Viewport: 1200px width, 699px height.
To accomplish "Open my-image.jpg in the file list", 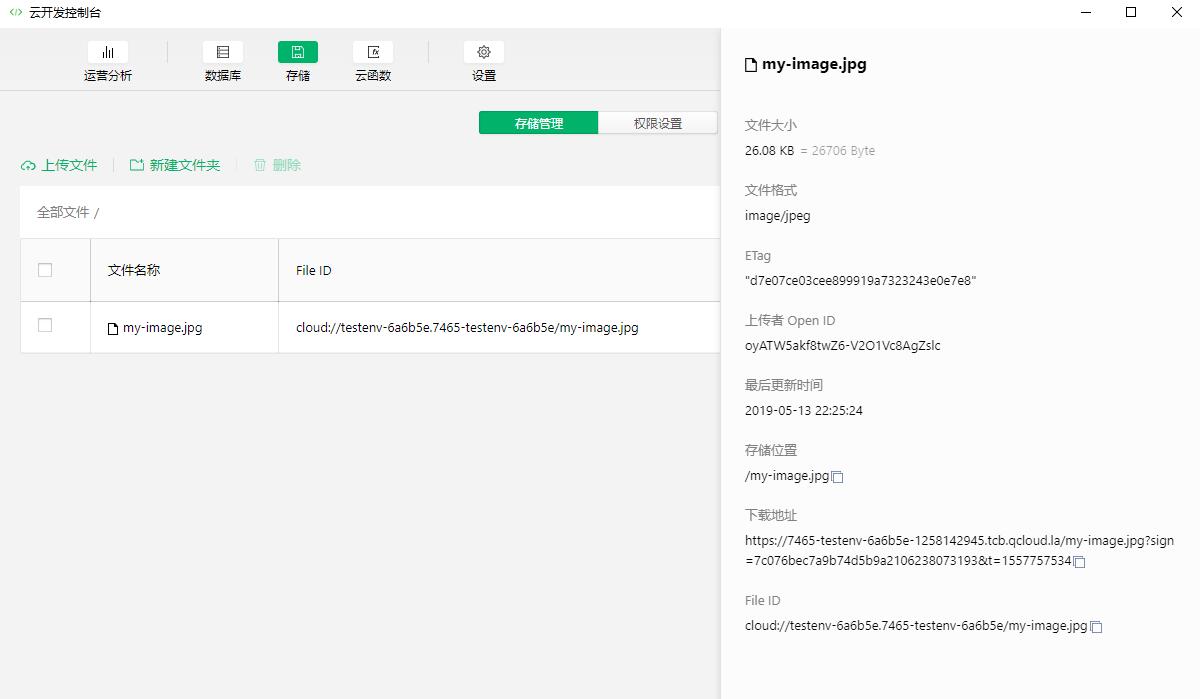I will (x=162, y=327).
